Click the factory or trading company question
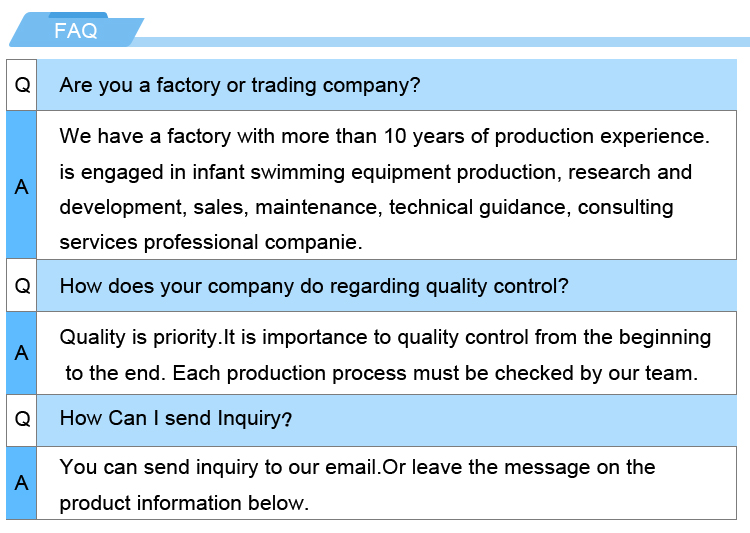Image resolution: width=750 pixels, height=533 pixels. pyautogui.click(x=240, y=85)
